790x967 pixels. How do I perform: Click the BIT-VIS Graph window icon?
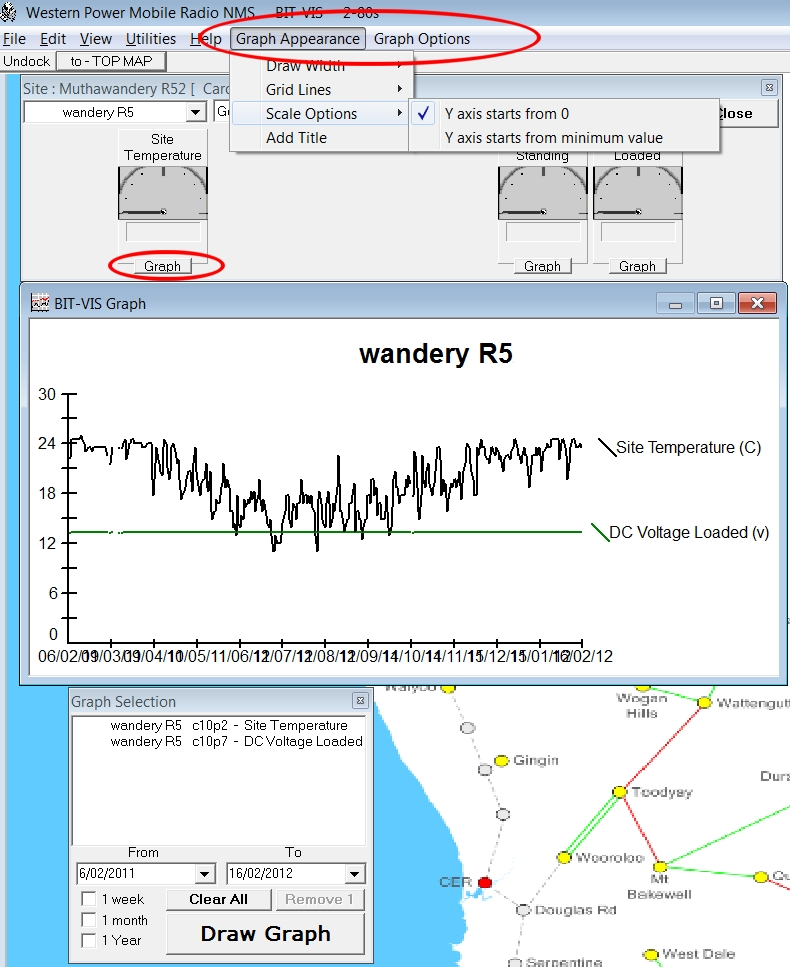click(40, 303)
